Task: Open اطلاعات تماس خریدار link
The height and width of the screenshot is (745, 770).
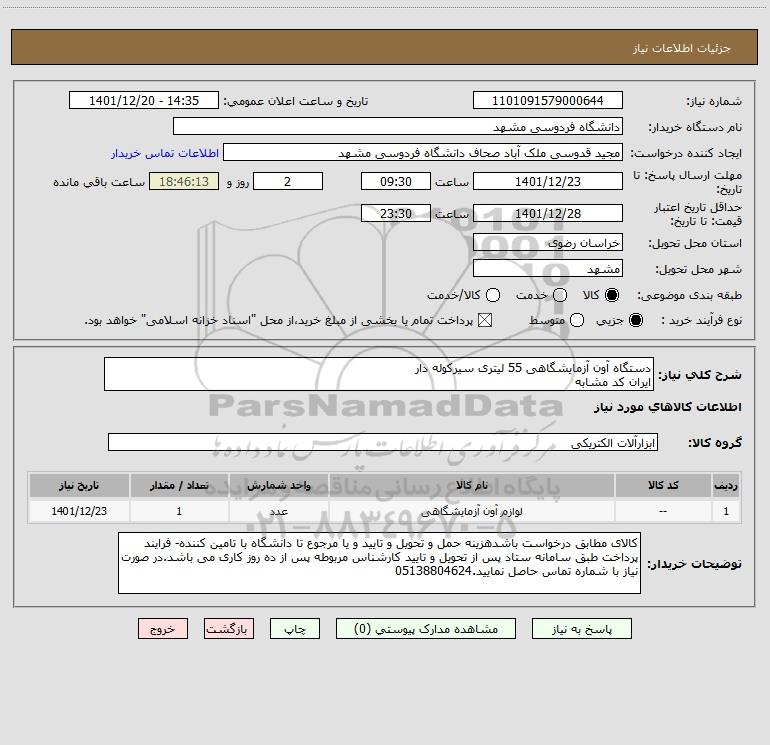Action: coord(165,153)
